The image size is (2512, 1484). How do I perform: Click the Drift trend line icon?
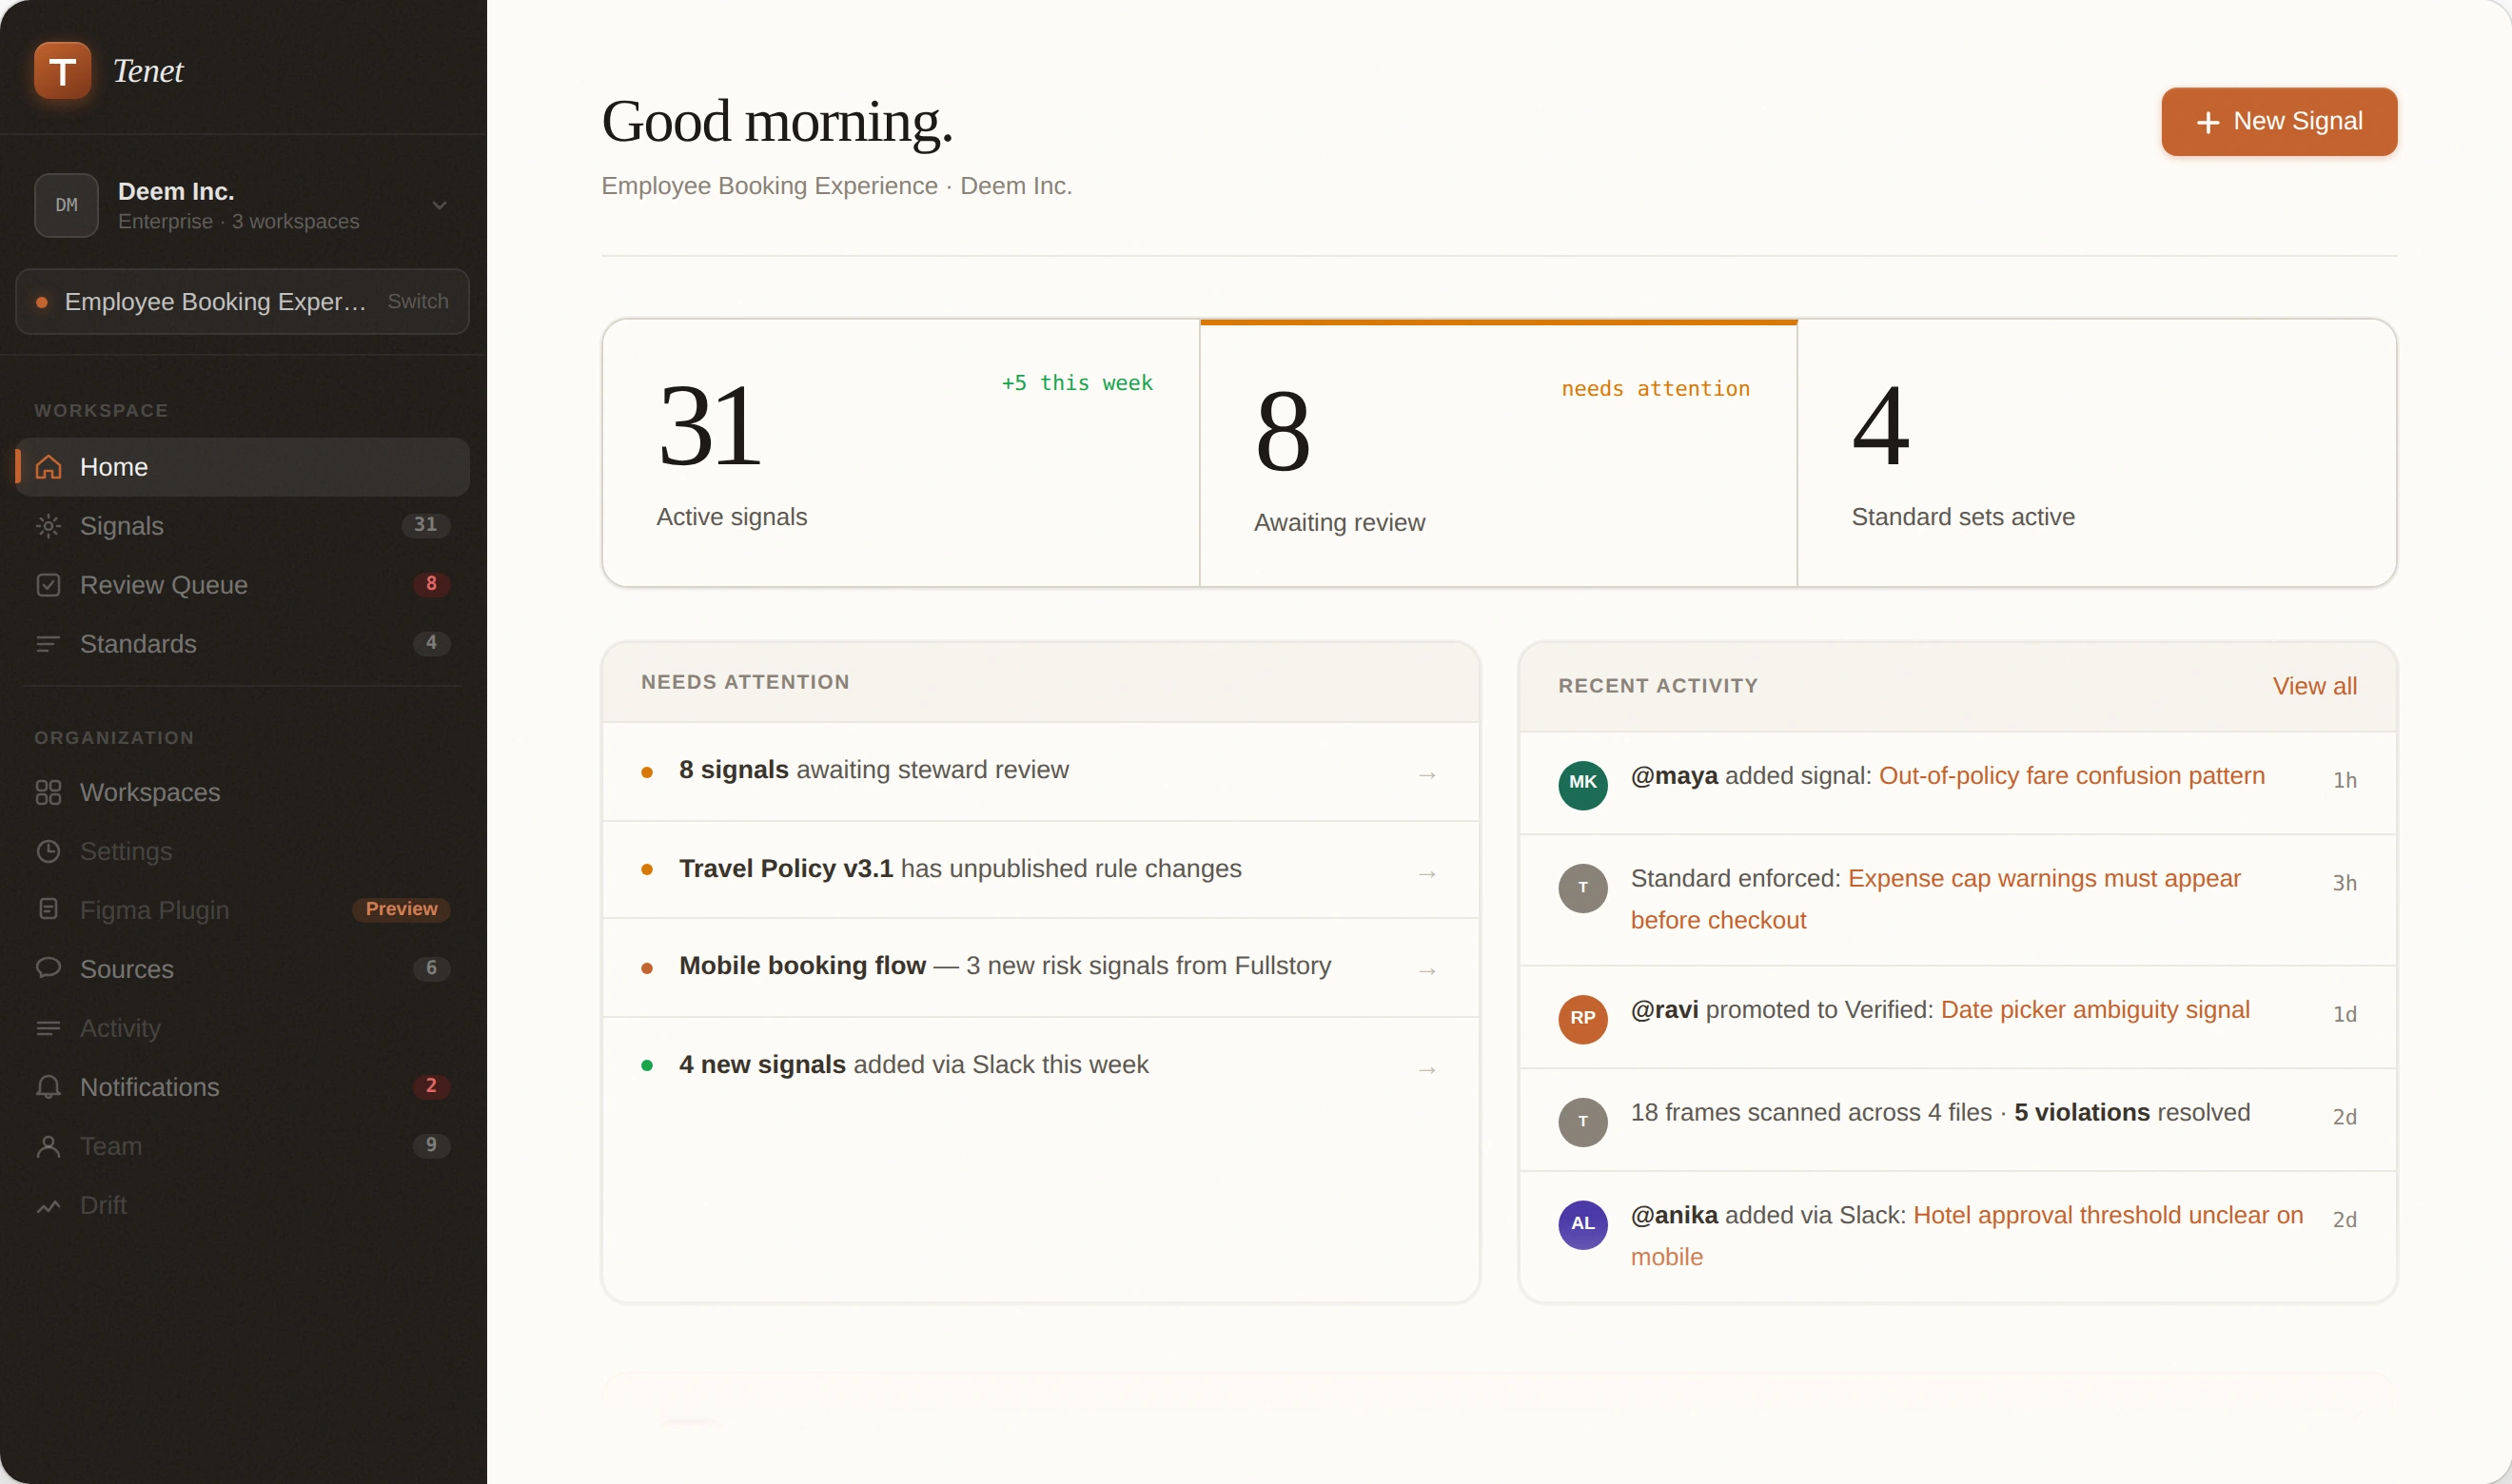pyautogui.click(x=48, y=1206)
